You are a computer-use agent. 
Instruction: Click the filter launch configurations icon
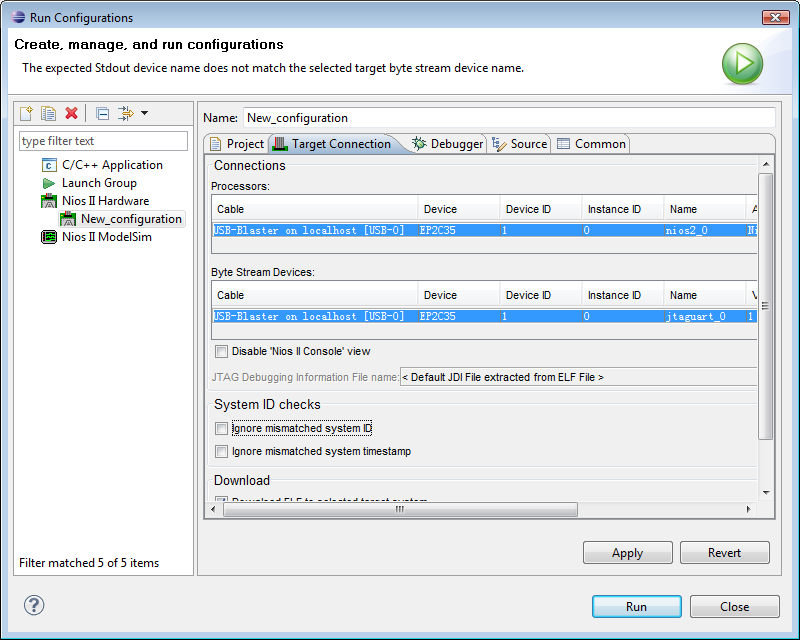pyautogui.click(x=126, y=113)
